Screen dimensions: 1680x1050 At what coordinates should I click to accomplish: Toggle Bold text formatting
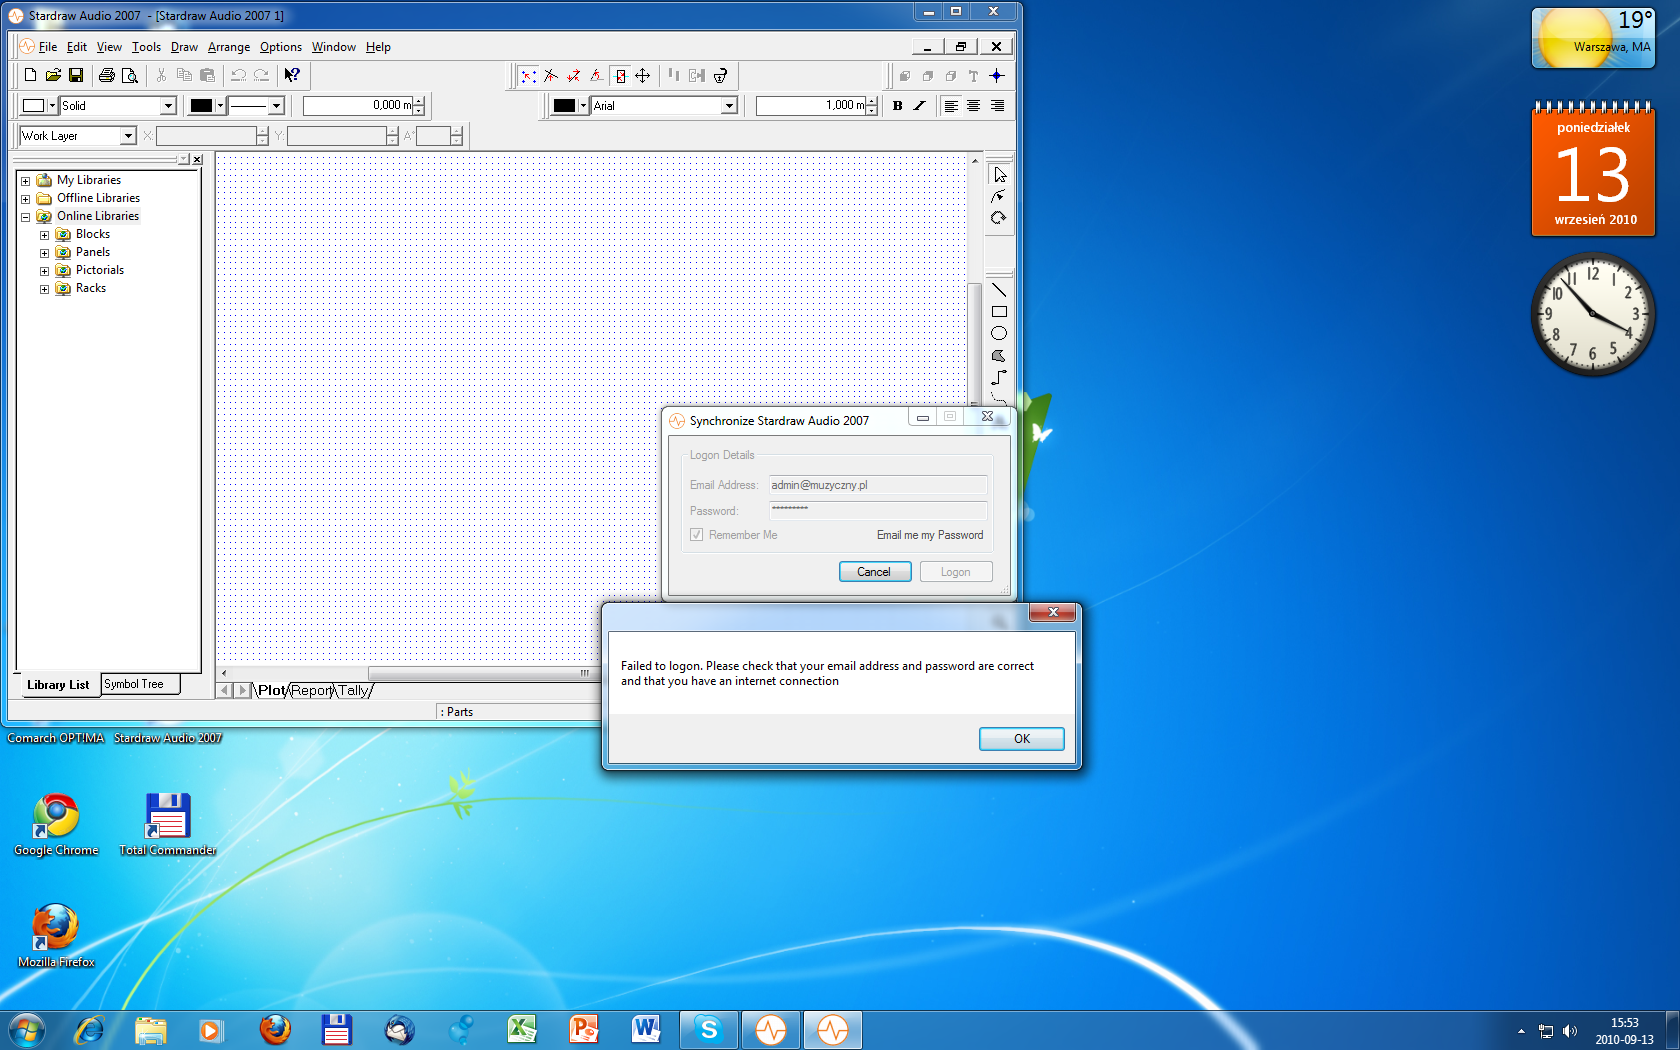897,106
